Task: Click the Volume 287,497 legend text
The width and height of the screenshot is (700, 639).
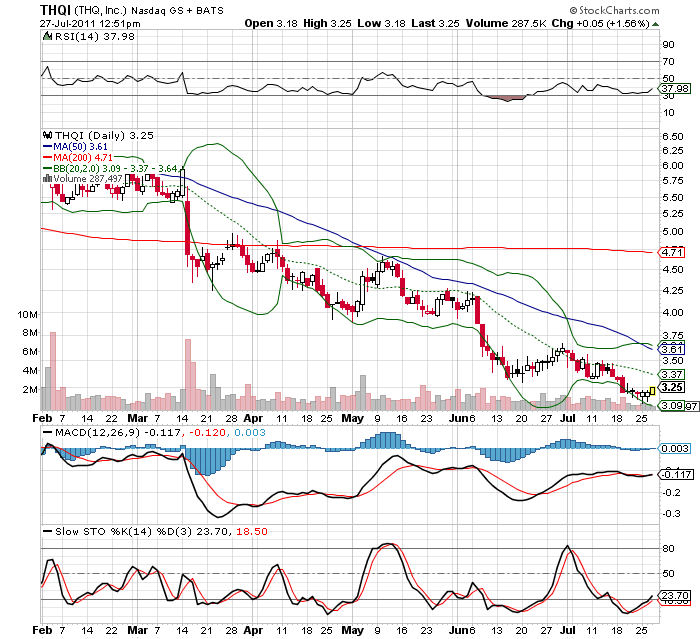Action: [x=88, y=179]
